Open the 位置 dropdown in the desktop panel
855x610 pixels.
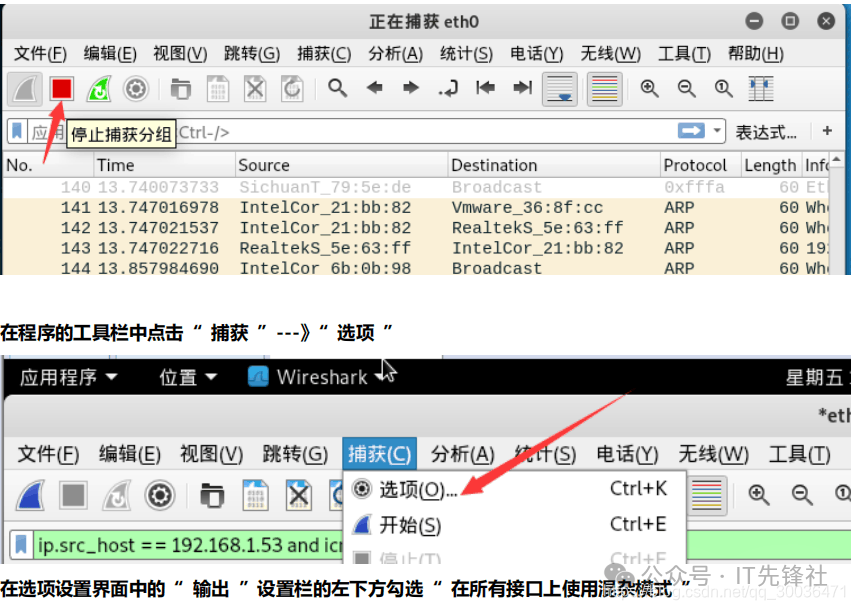pyautogui.click(x=188, y=377)
